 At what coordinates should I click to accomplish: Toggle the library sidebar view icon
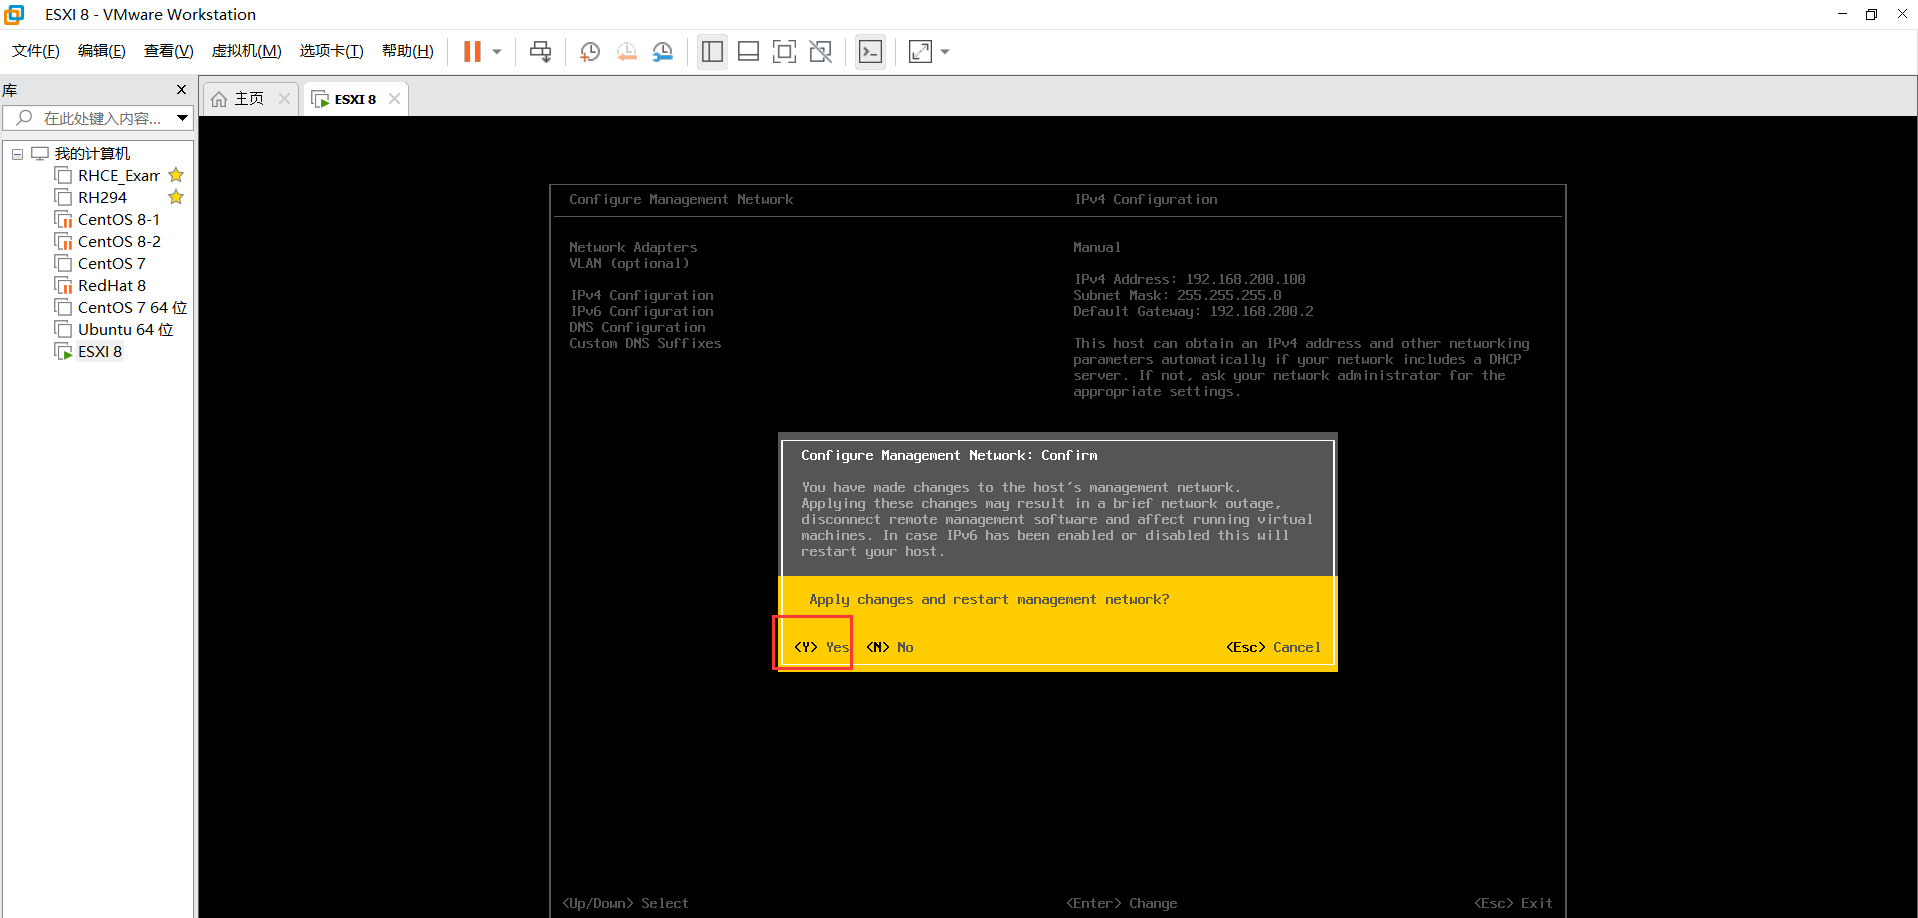click(x=712, y=52)
